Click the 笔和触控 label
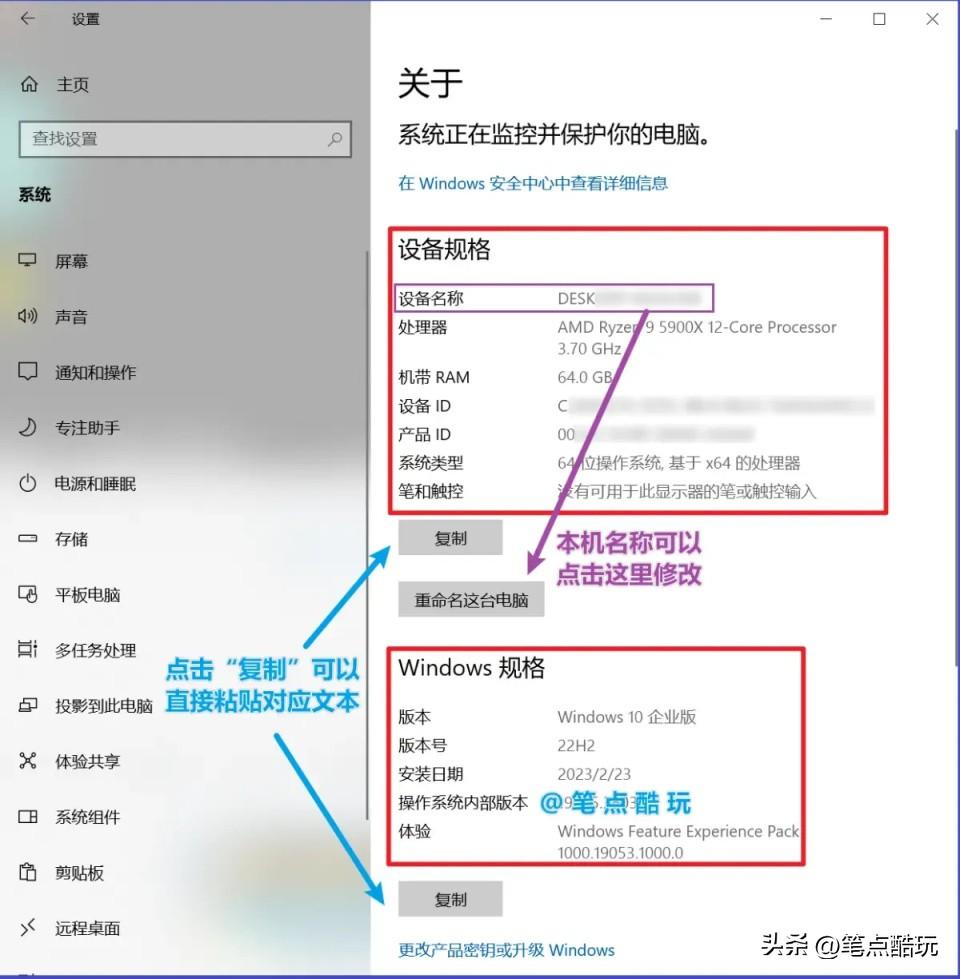Viewport: 960px width, 979px height. [431, 491]
